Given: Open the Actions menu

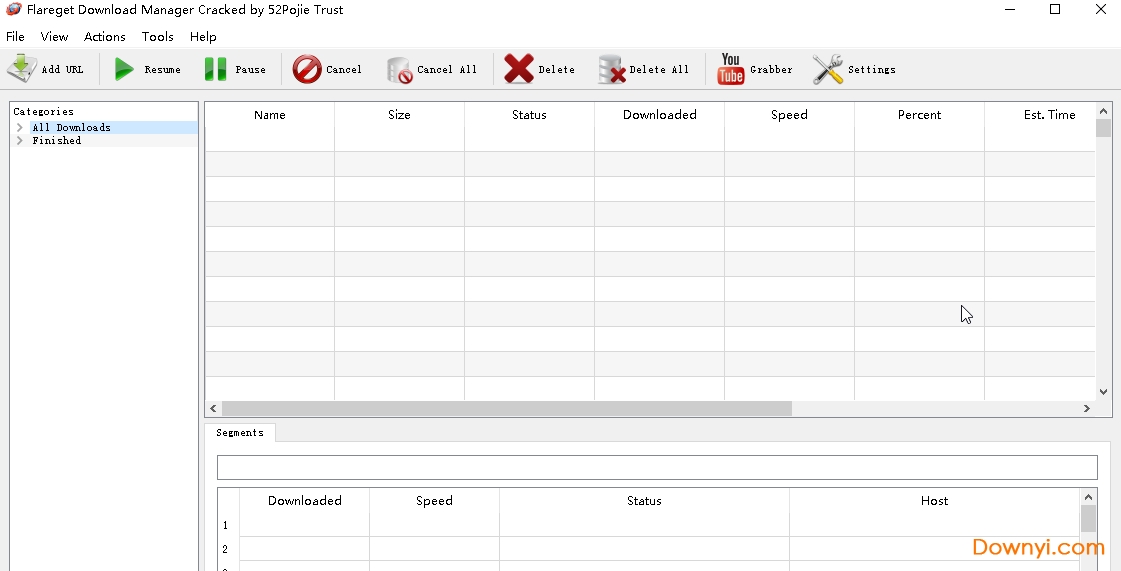Looking at the screenshot, I should tap(105, 37).
